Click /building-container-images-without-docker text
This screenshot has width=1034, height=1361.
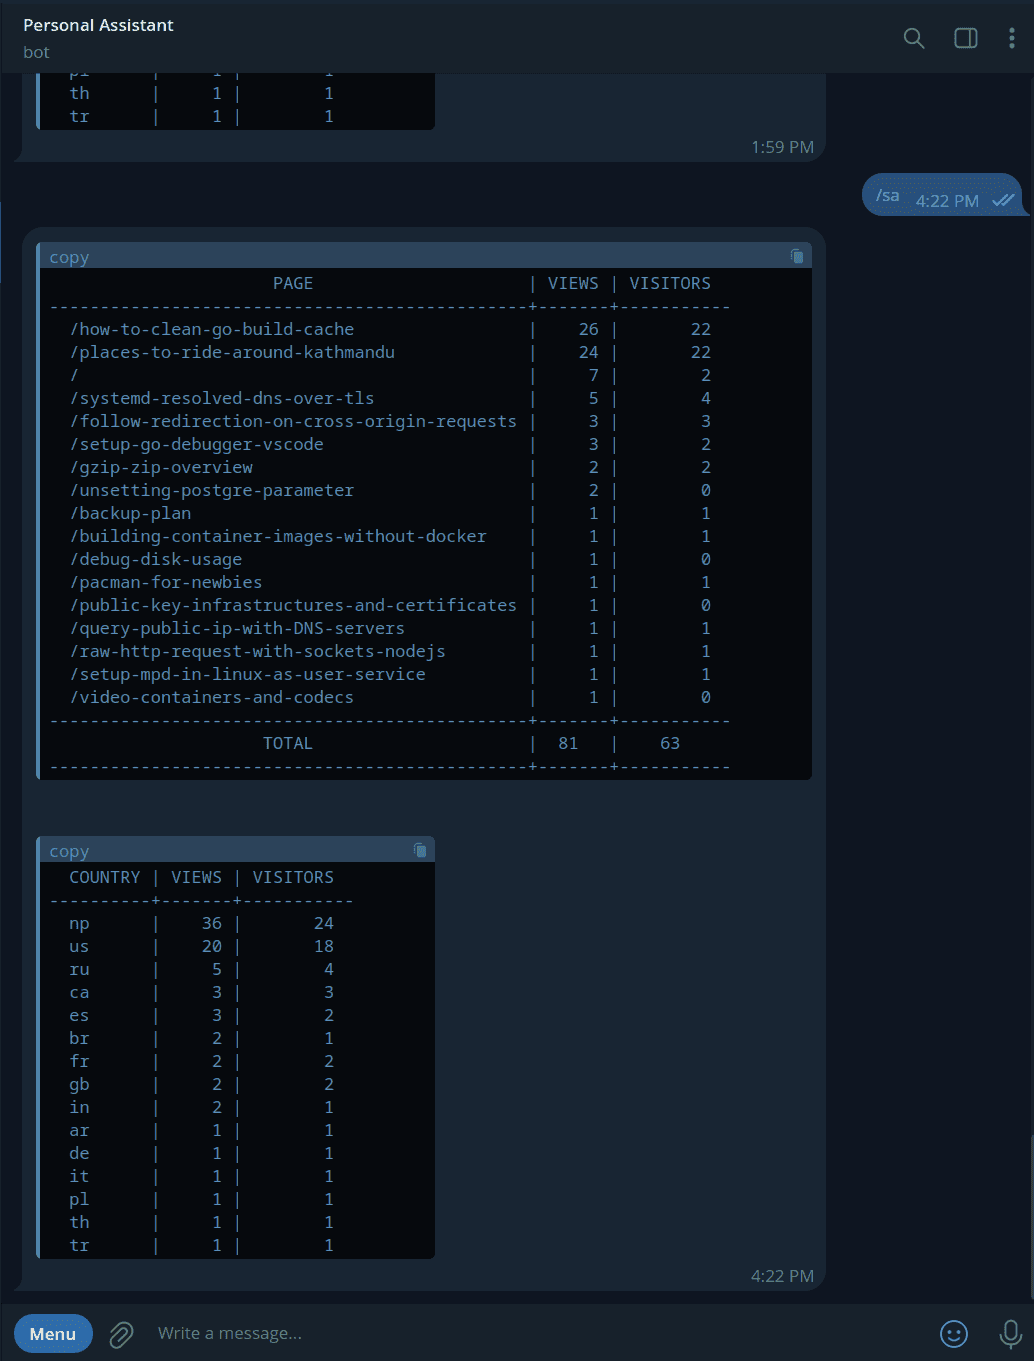tap(278, 536)
